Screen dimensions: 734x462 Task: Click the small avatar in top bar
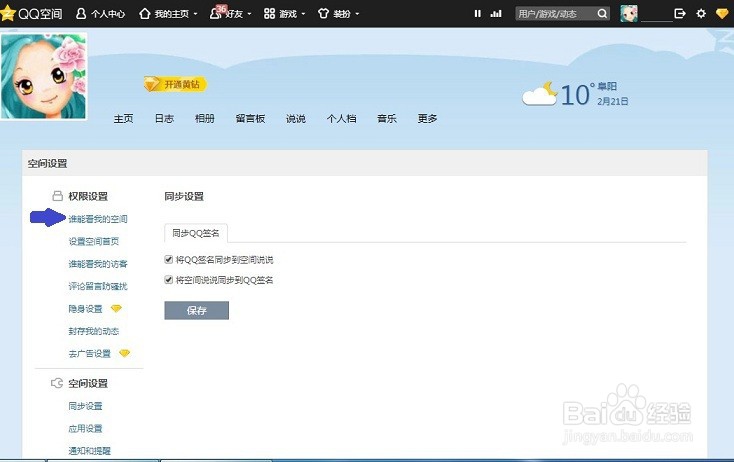(x=629, y=14)
